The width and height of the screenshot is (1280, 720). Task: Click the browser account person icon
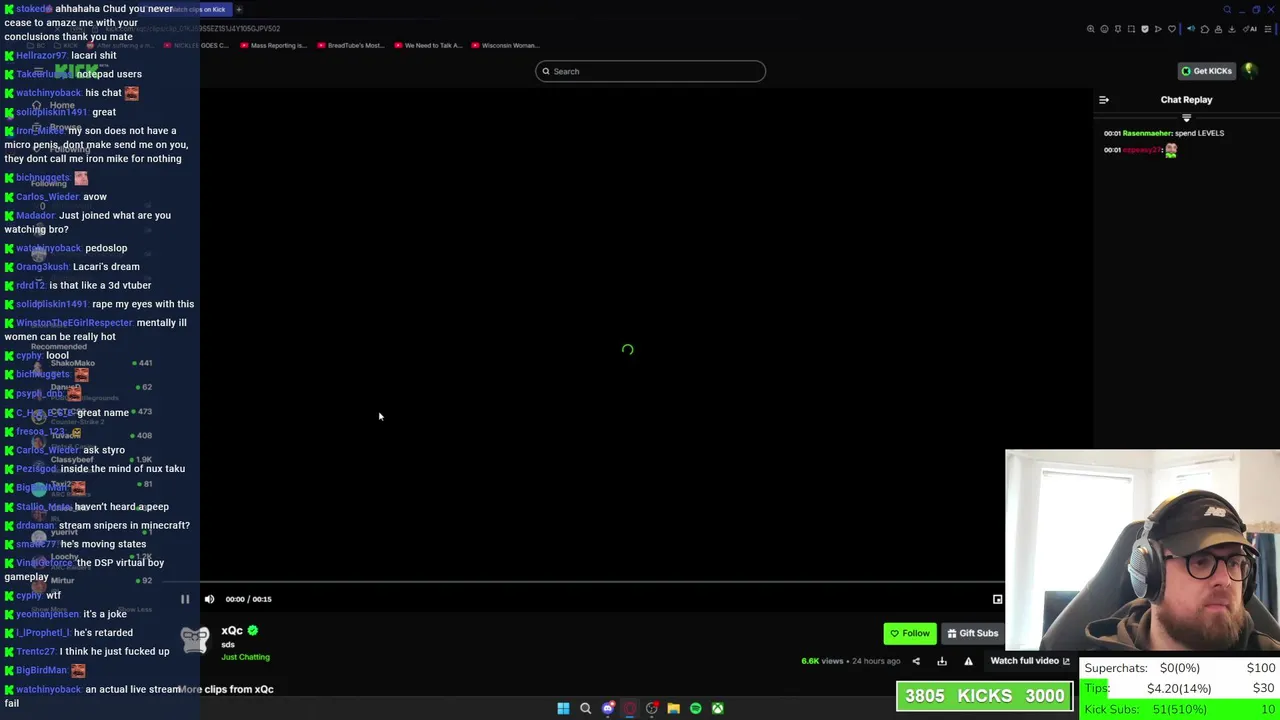[1218, 29]
